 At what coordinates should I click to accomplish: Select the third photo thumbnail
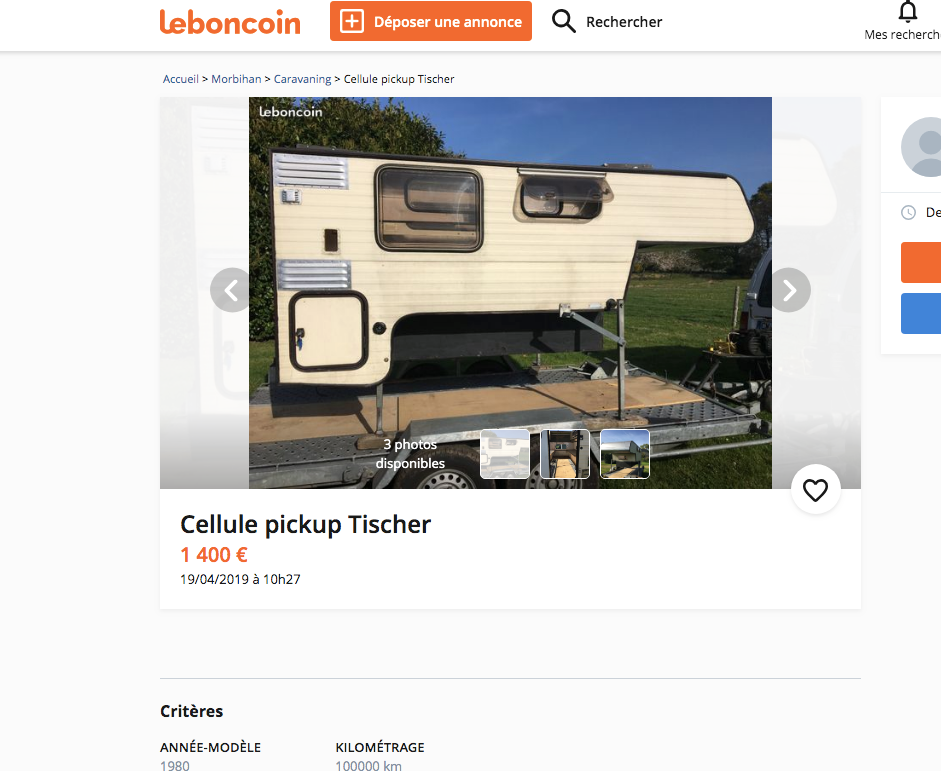tap(625, 454)
